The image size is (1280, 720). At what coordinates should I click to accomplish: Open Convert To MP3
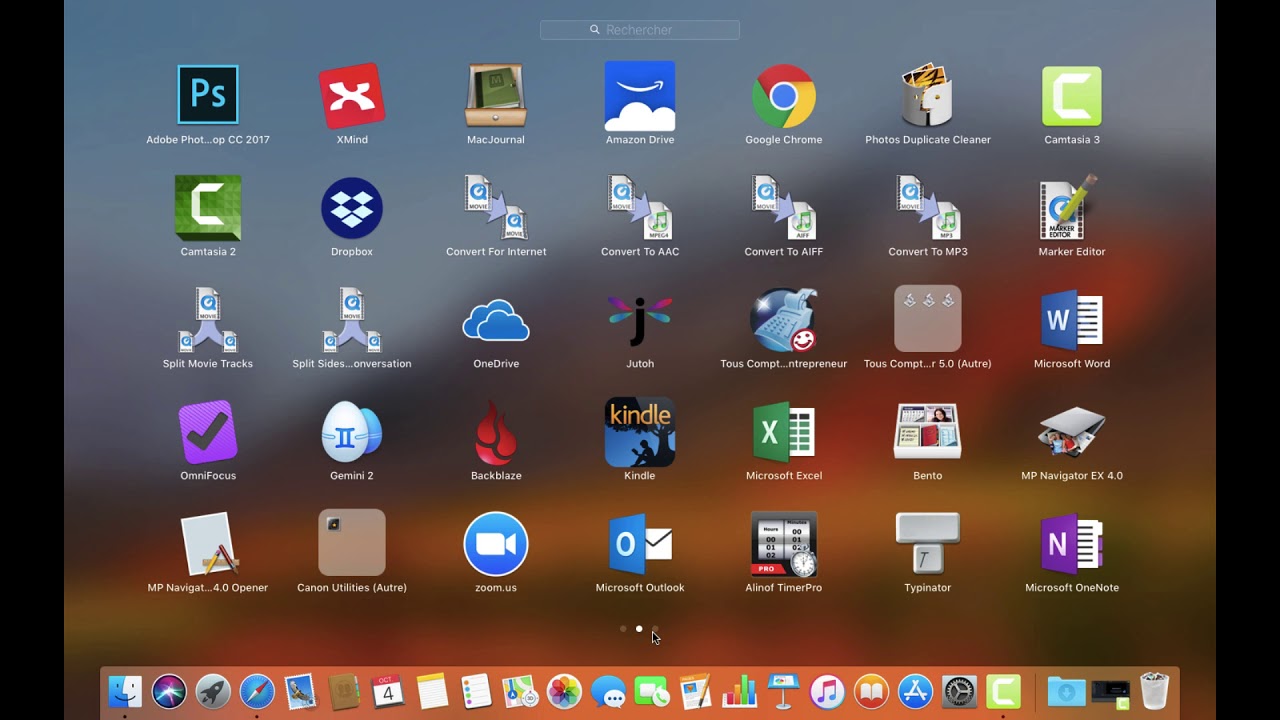click(x=928, y=207)
